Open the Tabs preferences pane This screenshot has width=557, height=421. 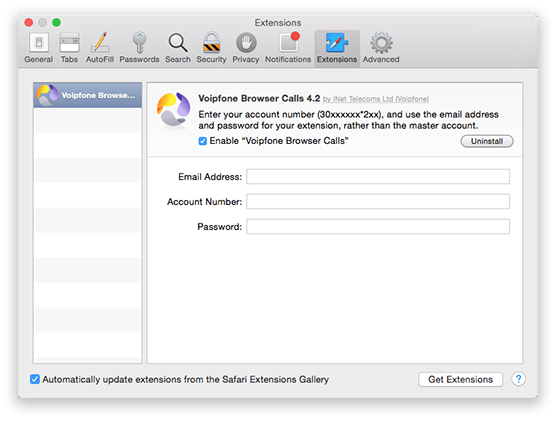point(69,48)
